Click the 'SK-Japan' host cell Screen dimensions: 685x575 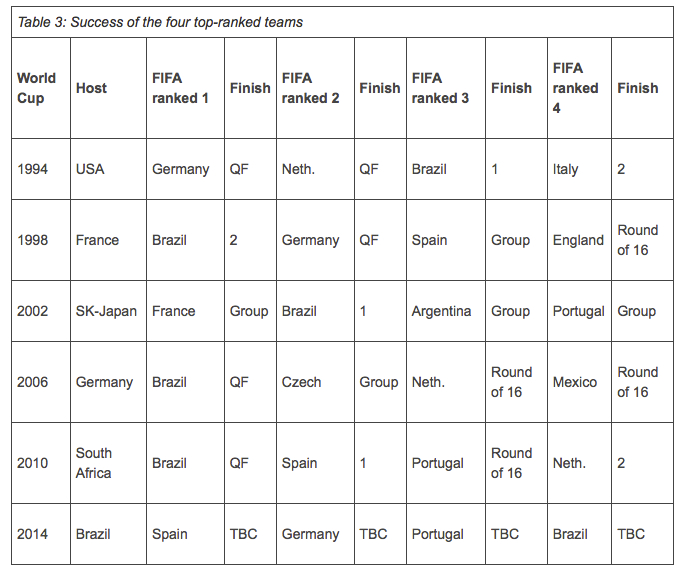point(108,311)
